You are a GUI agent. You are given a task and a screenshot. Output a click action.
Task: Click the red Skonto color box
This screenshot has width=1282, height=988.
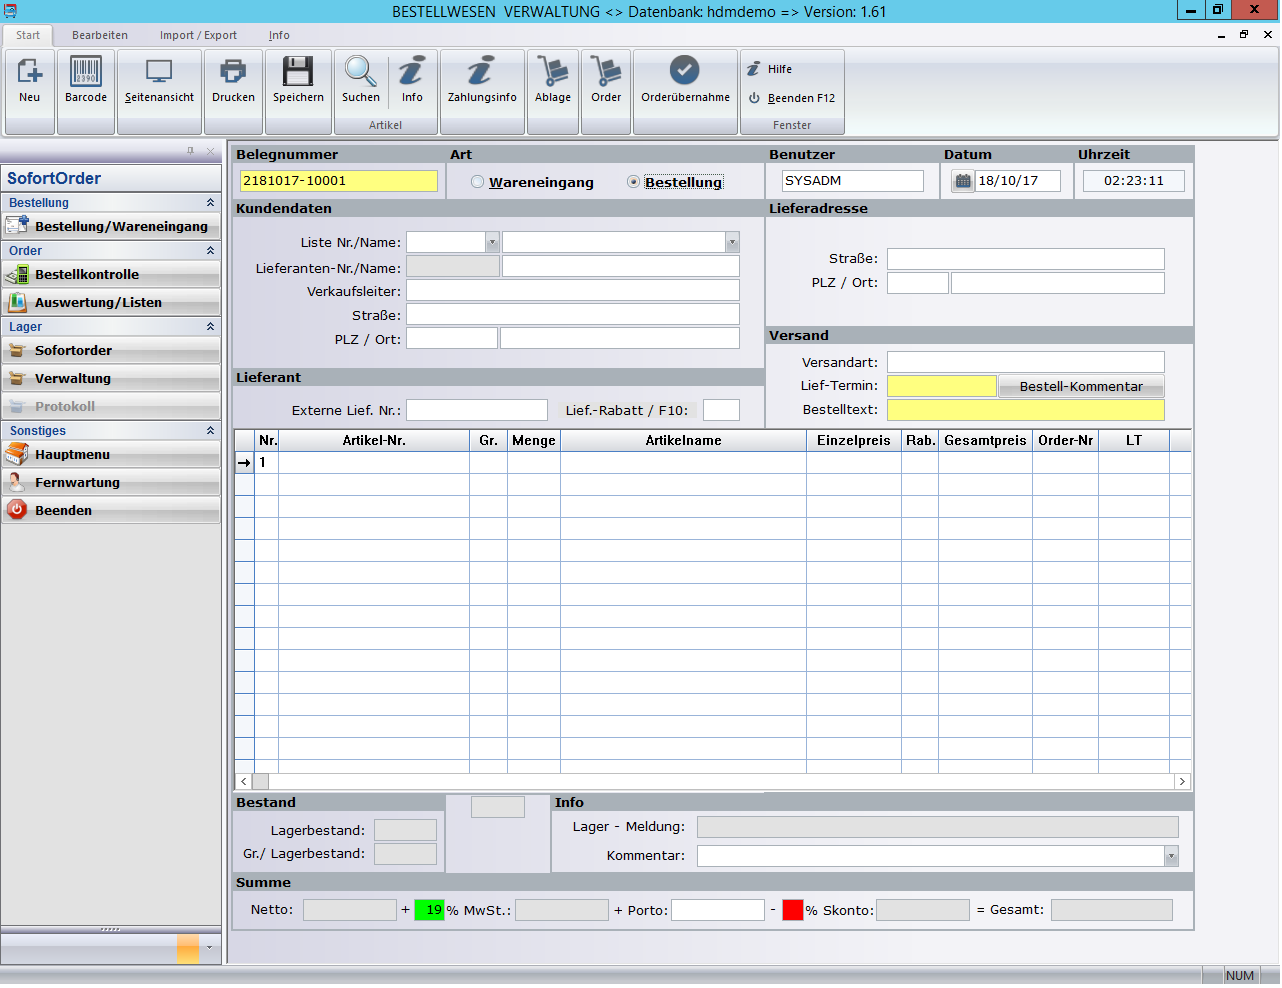(x=793, y=910)
